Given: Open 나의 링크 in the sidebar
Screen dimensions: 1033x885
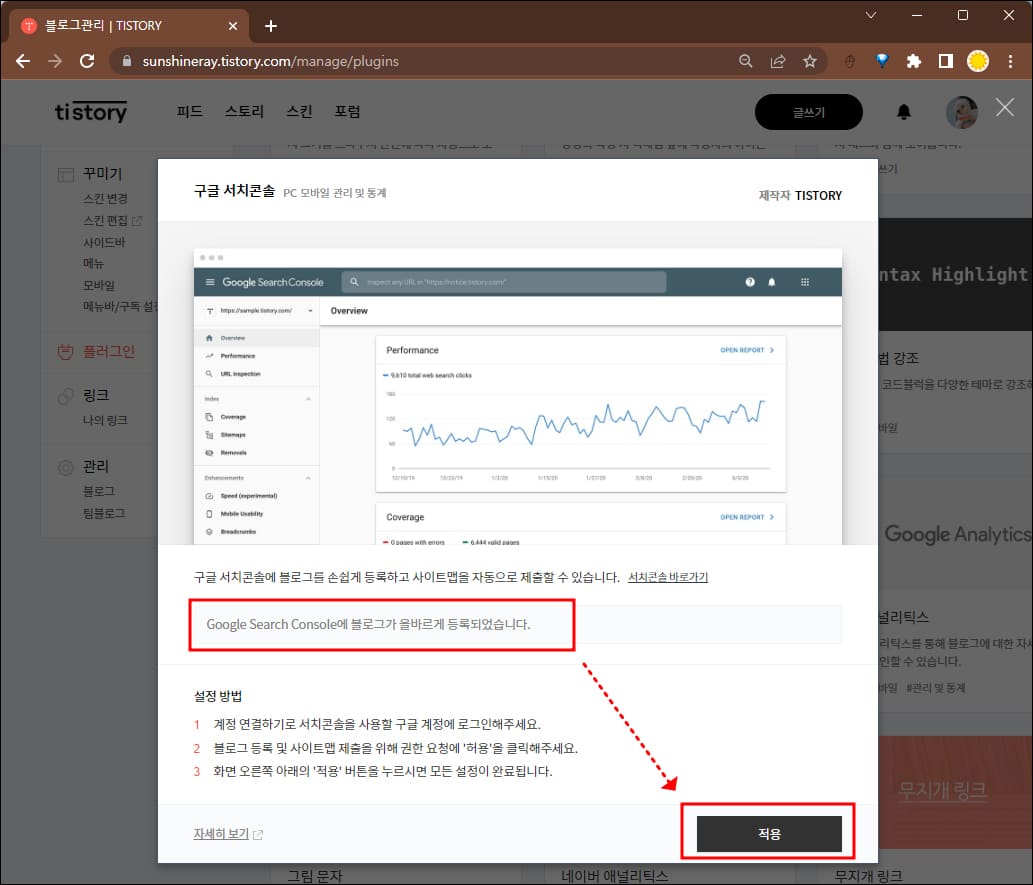Looking at the screenshot, I should (105, 420).
